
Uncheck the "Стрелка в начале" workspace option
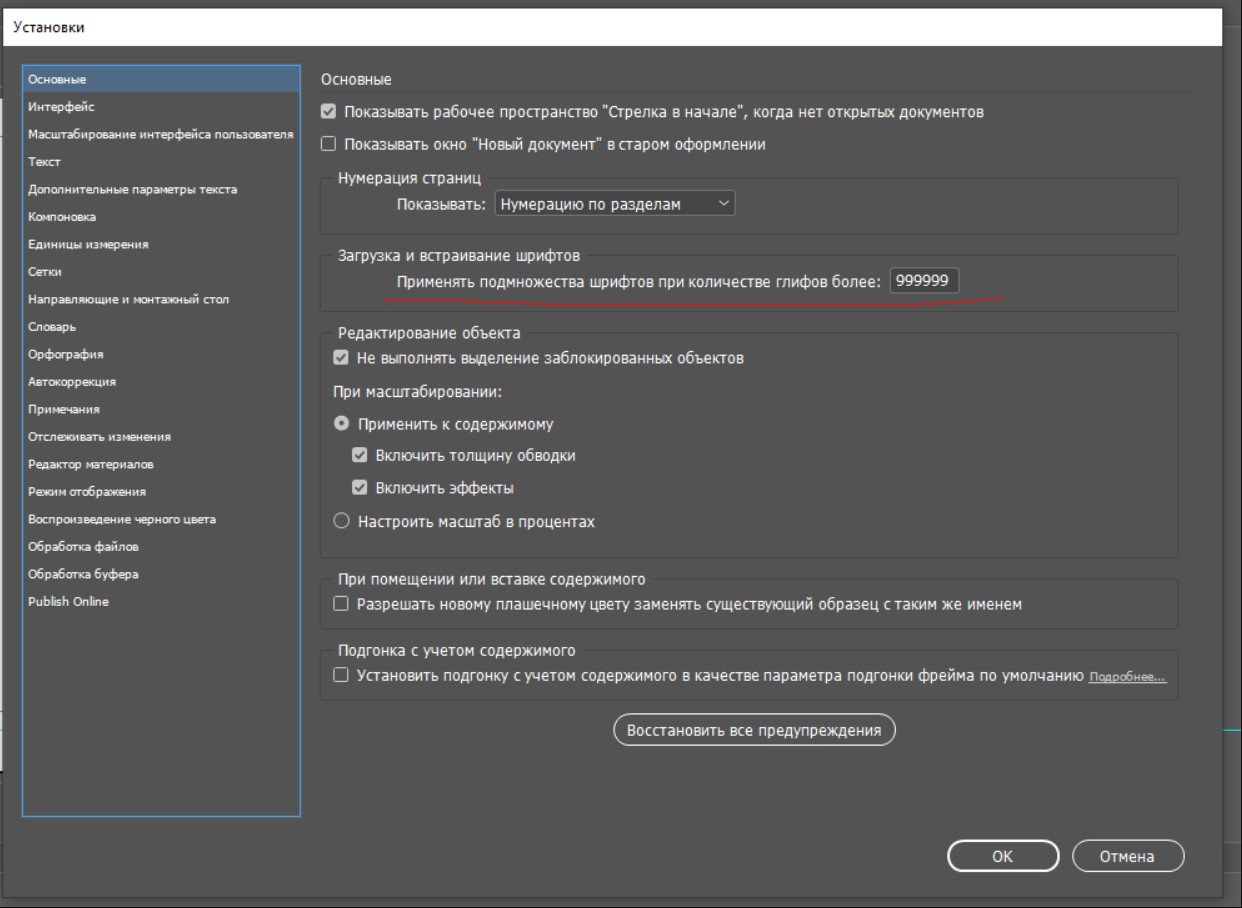click(328, 112)
